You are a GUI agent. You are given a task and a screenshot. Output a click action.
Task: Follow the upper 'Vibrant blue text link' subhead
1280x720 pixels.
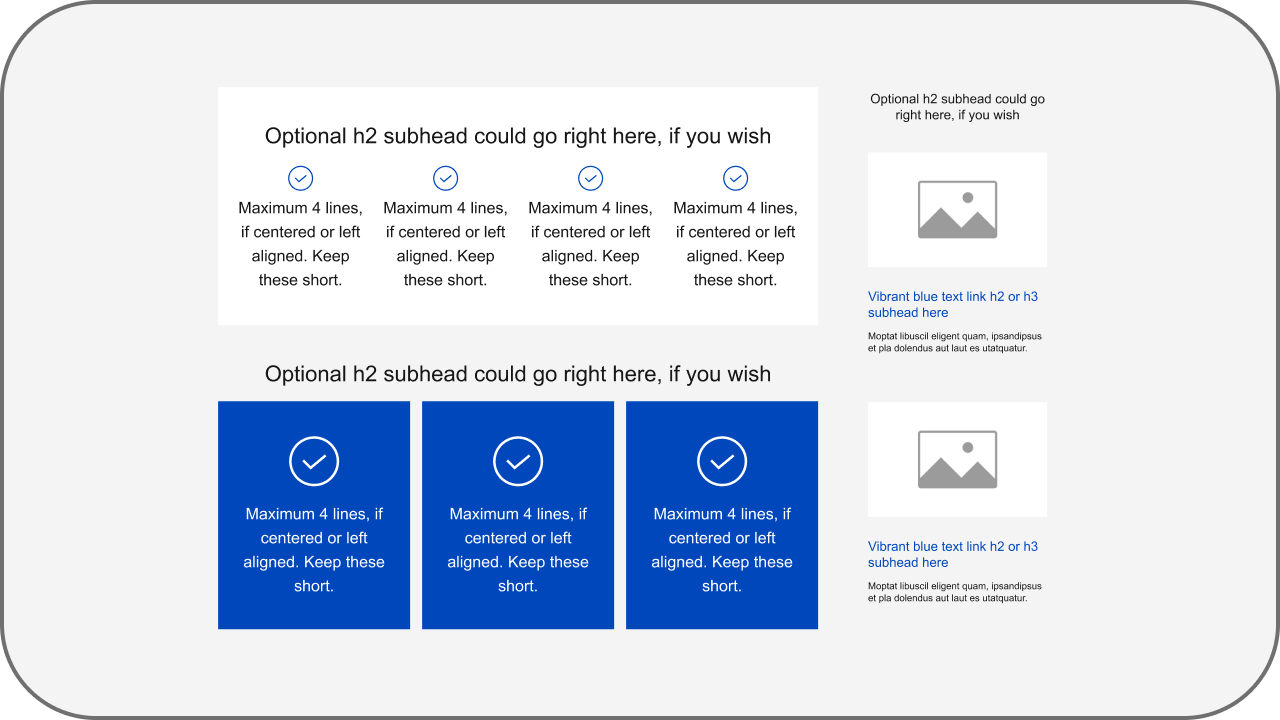953,304
